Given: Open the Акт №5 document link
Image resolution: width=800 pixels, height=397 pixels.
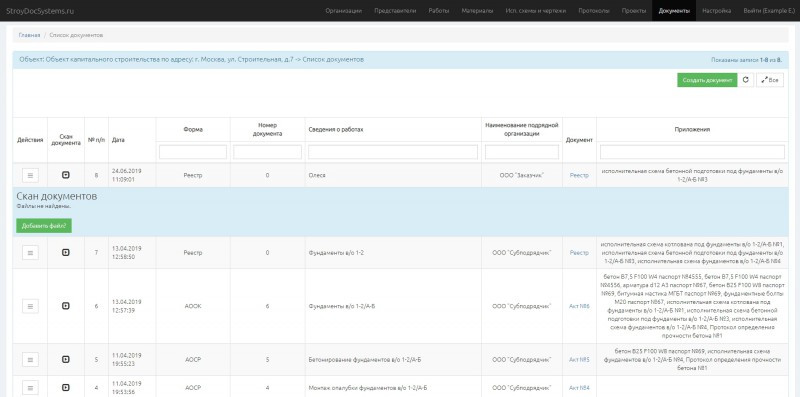Looking at the screenshot, I should click(x=579, y=360).
